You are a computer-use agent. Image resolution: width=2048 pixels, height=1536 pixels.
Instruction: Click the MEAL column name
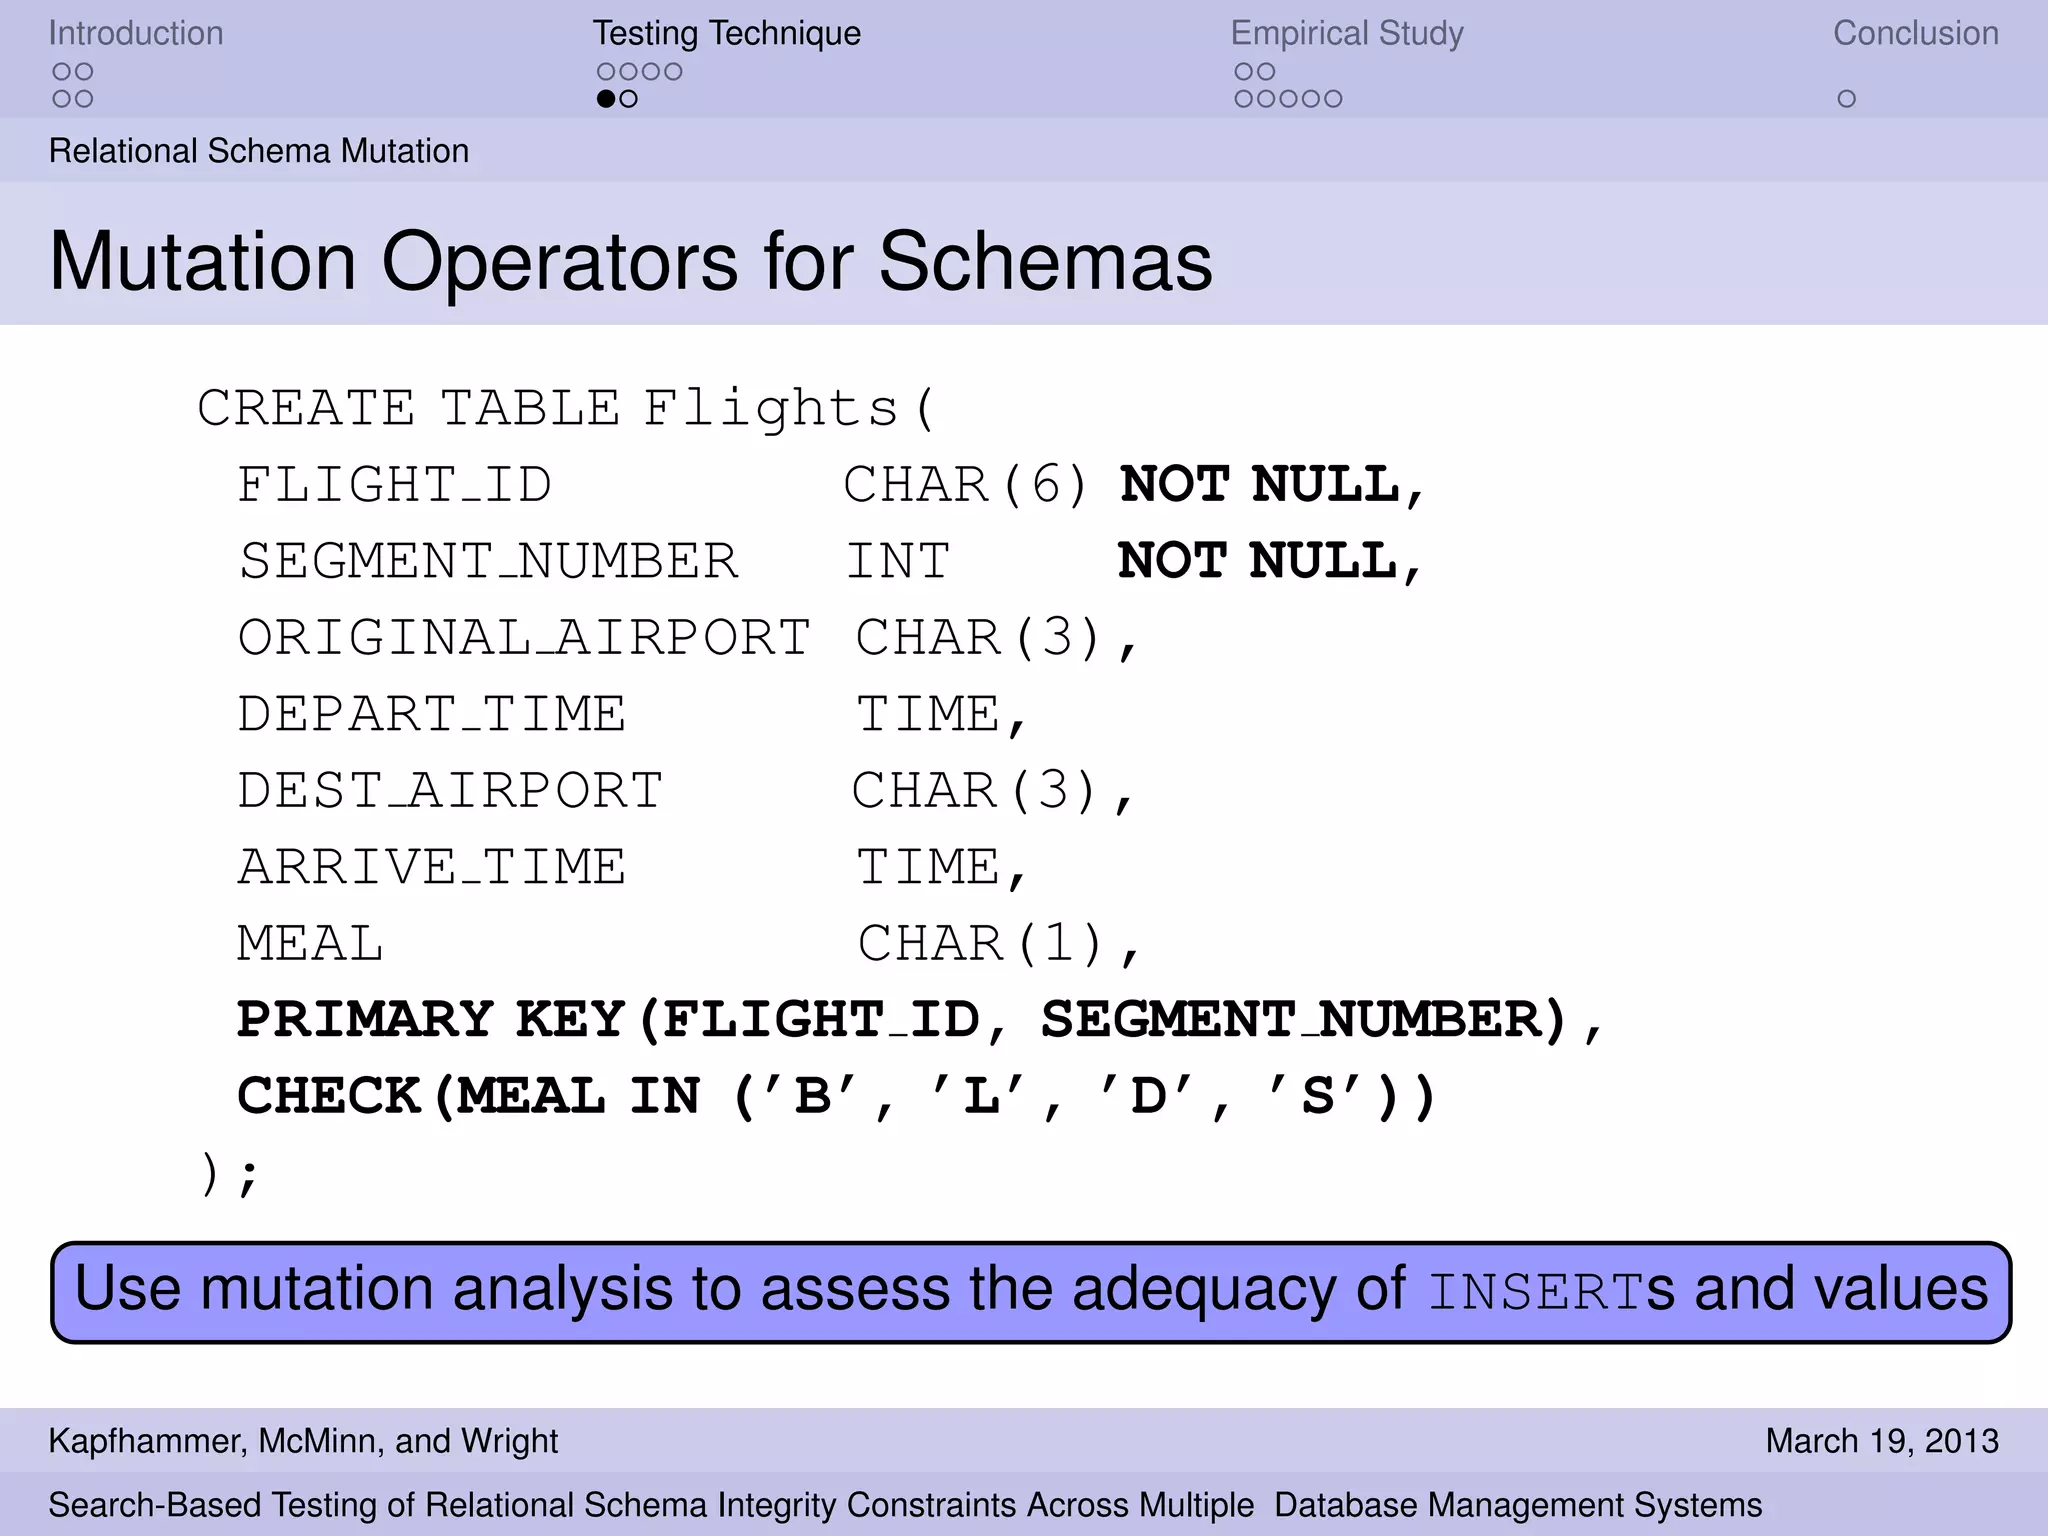310,944
